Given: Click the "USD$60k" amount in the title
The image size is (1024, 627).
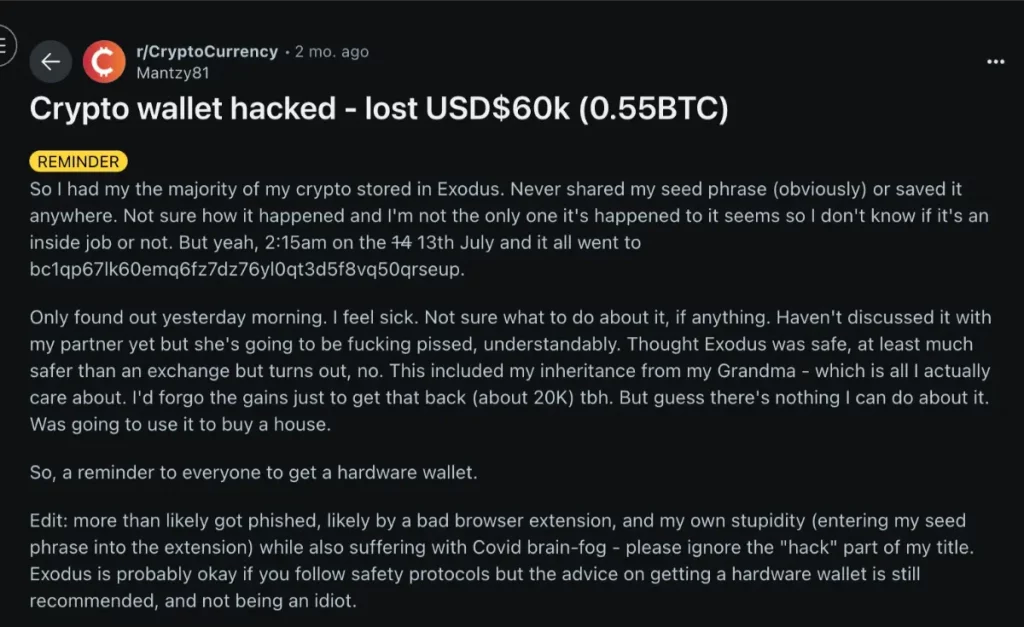Looking at the screenshot, I should (x=498, y=108).
